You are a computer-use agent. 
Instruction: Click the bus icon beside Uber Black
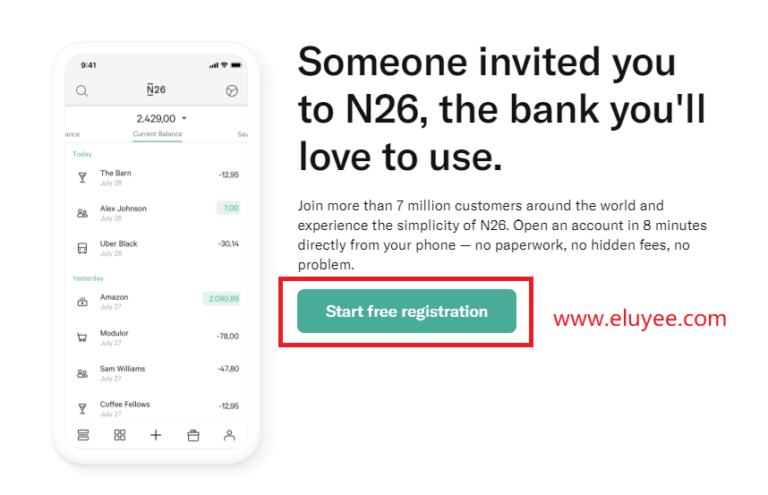pos(82,247)
